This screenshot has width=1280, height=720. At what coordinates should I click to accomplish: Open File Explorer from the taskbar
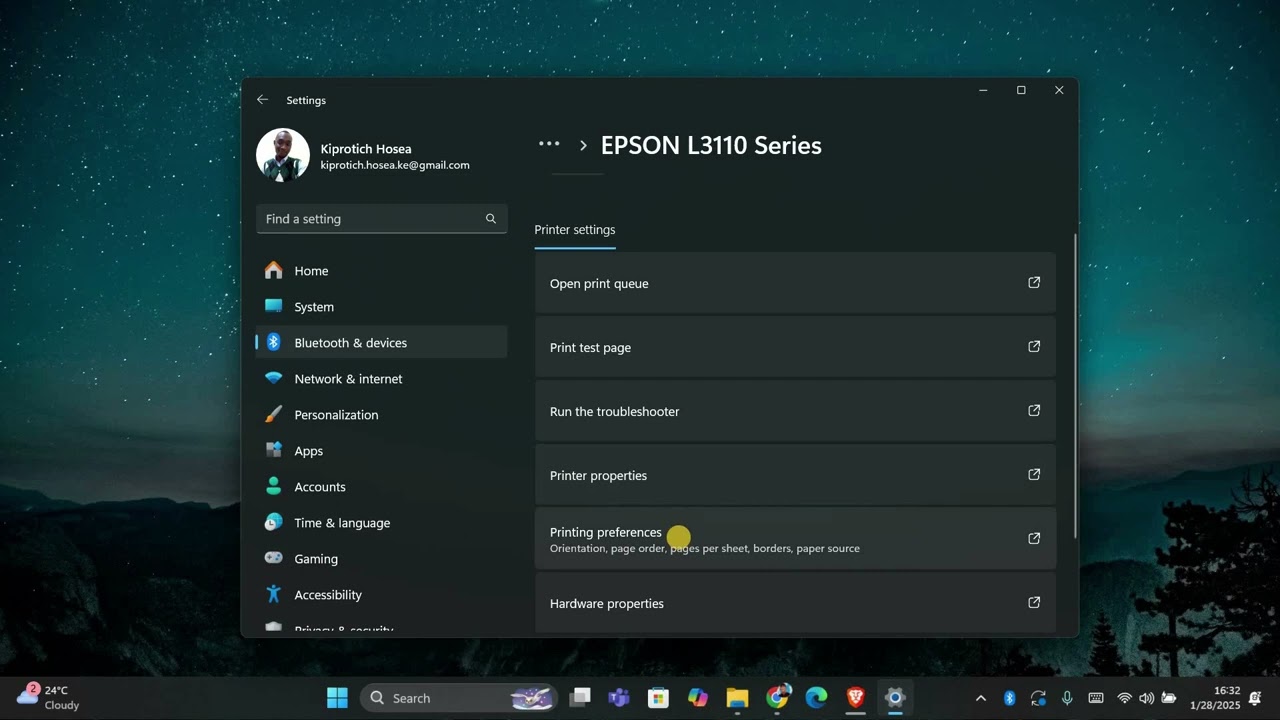coord(737,698)
